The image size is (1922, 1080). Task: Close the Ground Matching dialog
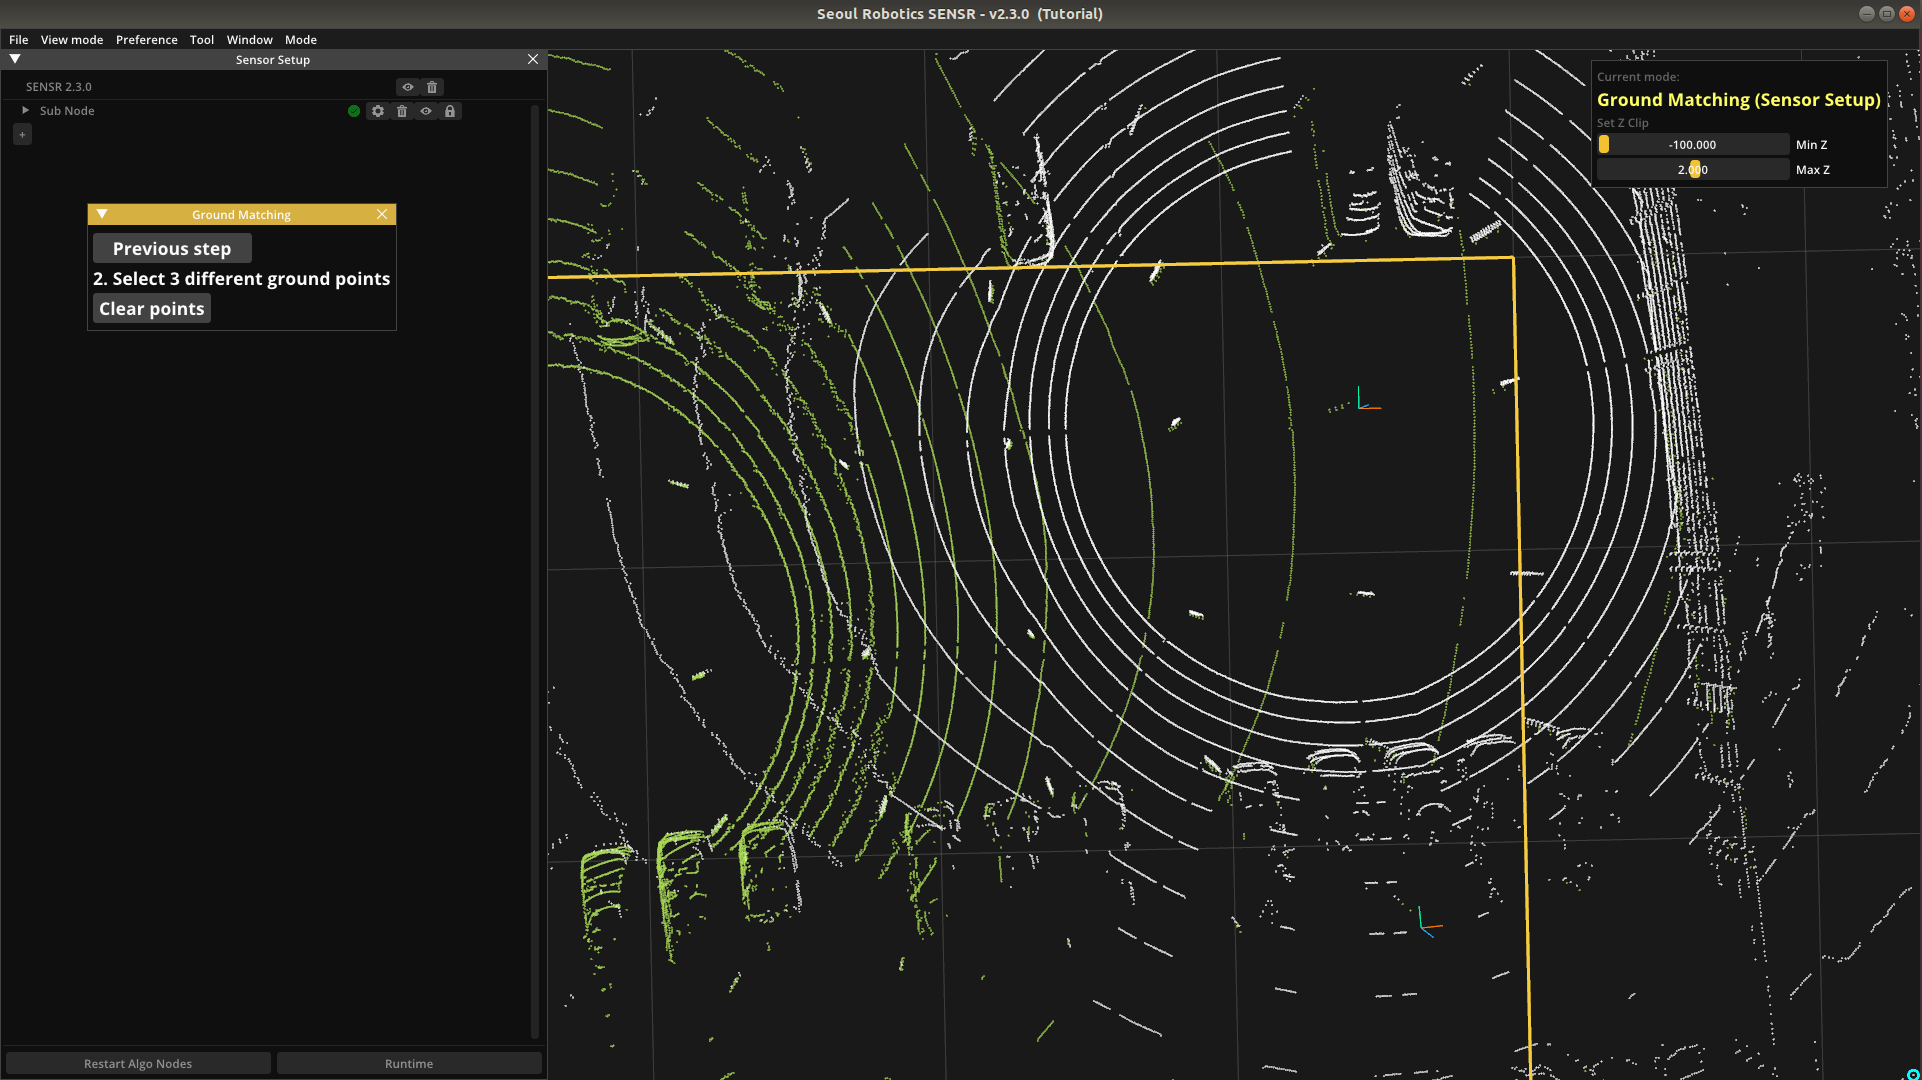(x=382, y=214)
